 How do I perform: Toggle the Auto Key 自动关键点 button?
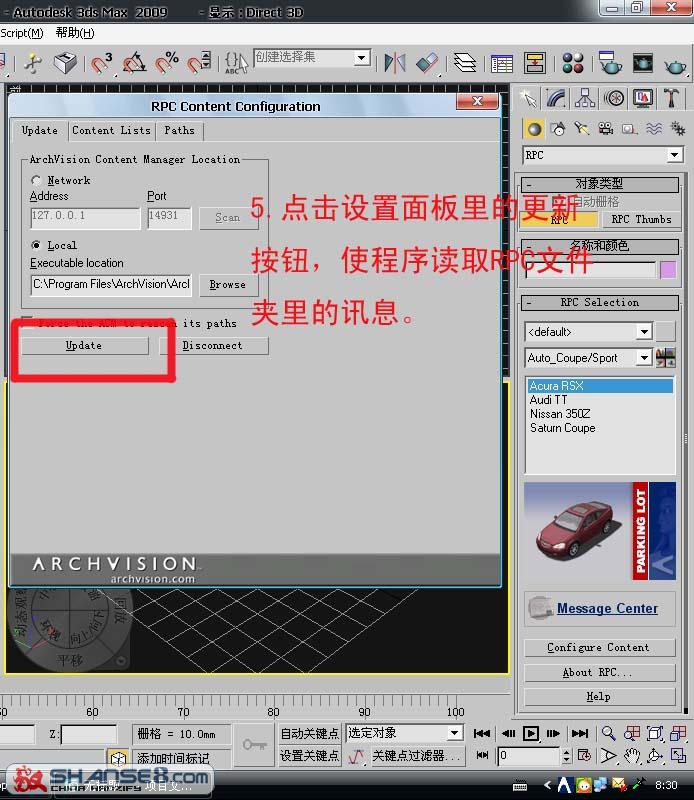(309, 734)
